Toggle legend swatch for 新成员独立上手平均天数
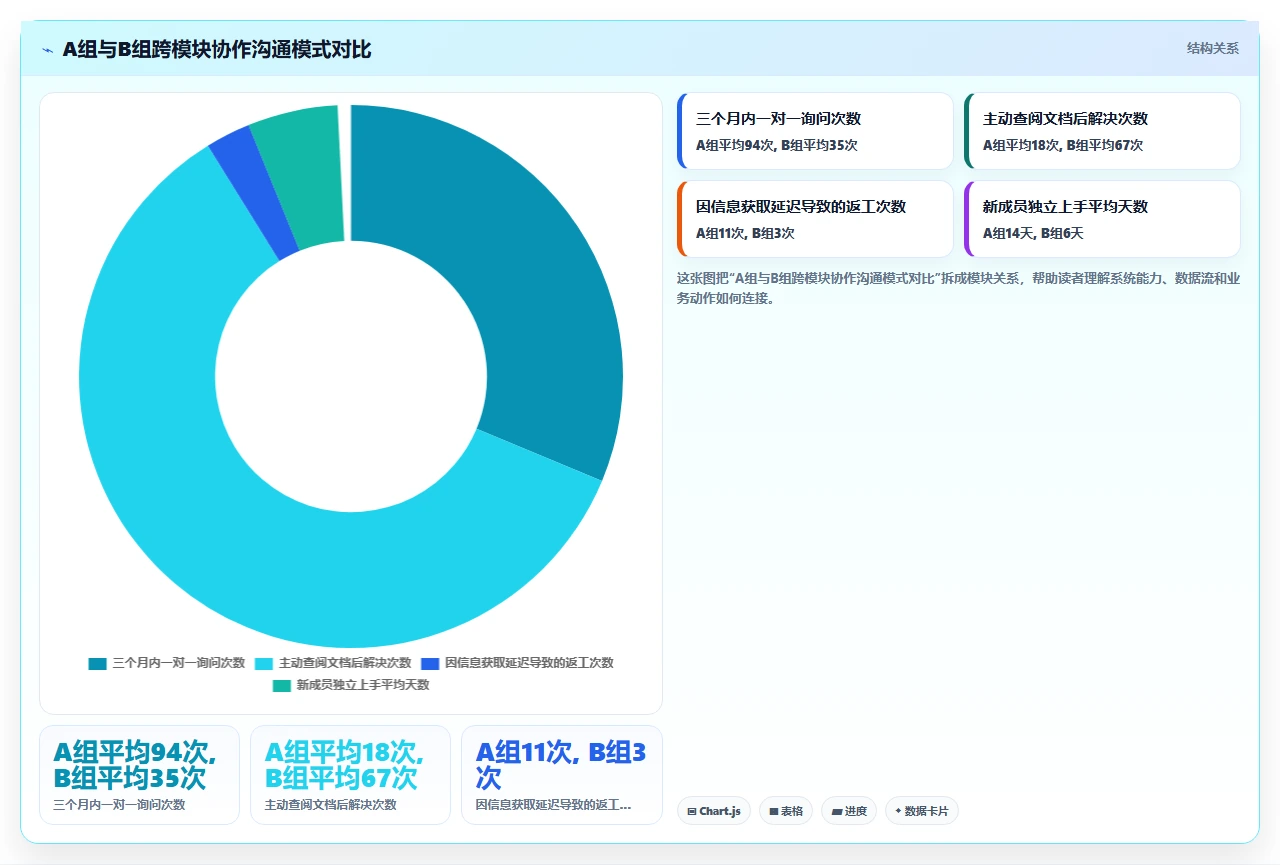This screenshot has height=865, width=1280. point(282,686)
